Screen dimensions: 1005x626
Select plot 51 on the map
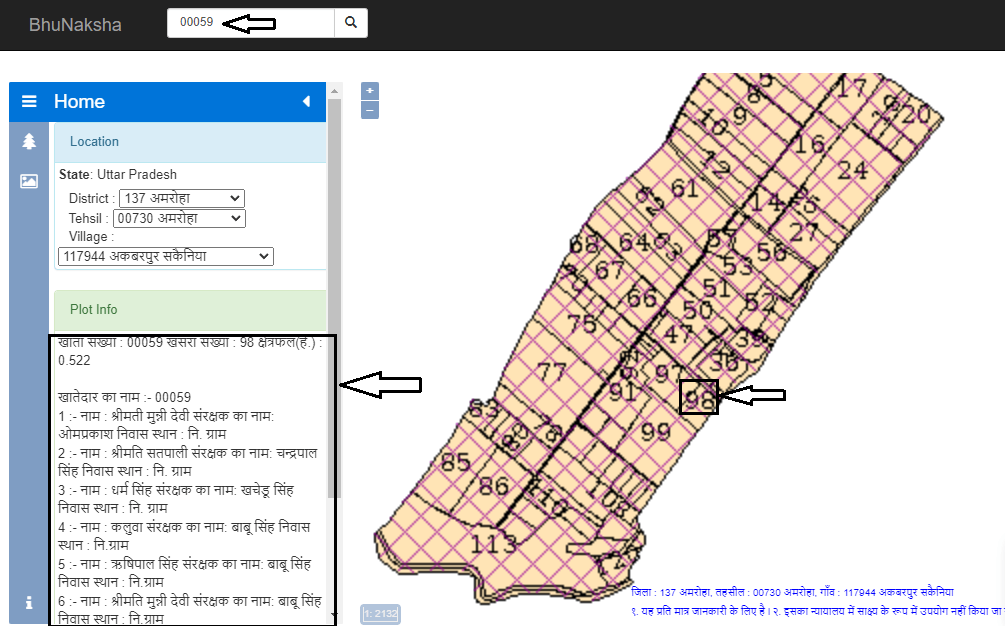[716, 288]
